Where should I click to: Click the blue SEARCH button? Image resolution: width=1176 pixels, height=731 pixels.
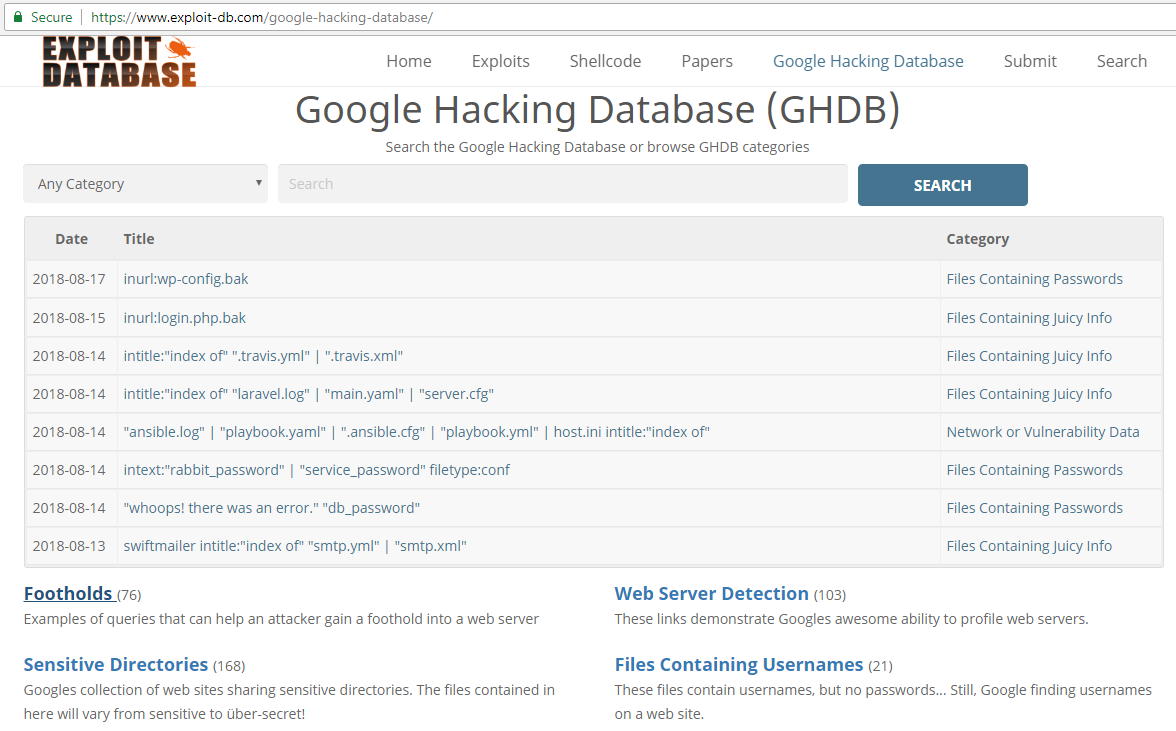[x=943, y=185]
